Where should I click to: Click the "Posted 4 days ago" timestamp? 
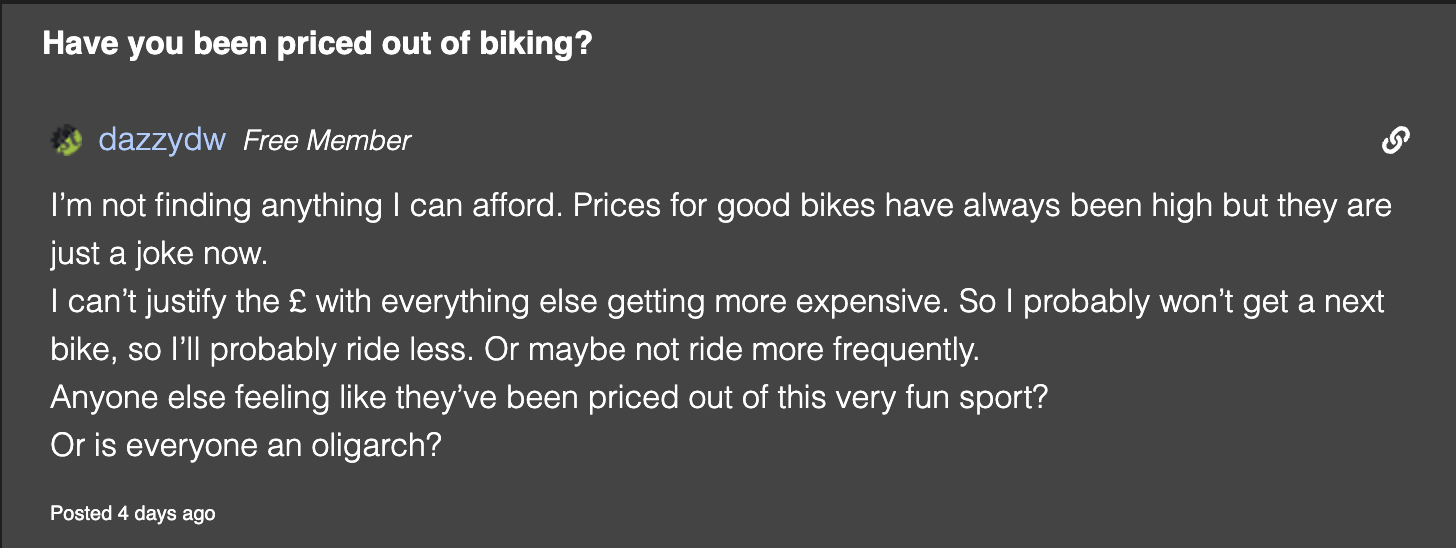133,514
